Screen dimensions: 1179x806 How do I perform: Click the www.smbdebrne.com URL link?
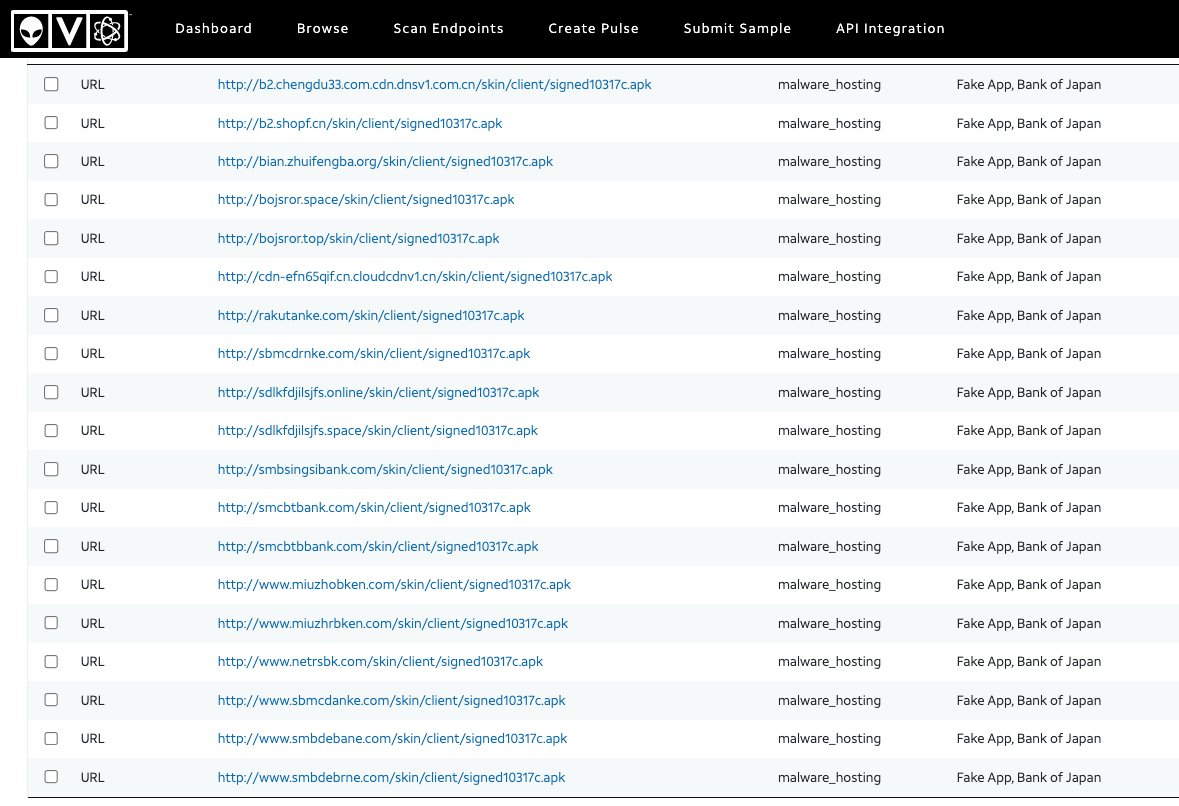coord(391,778)
